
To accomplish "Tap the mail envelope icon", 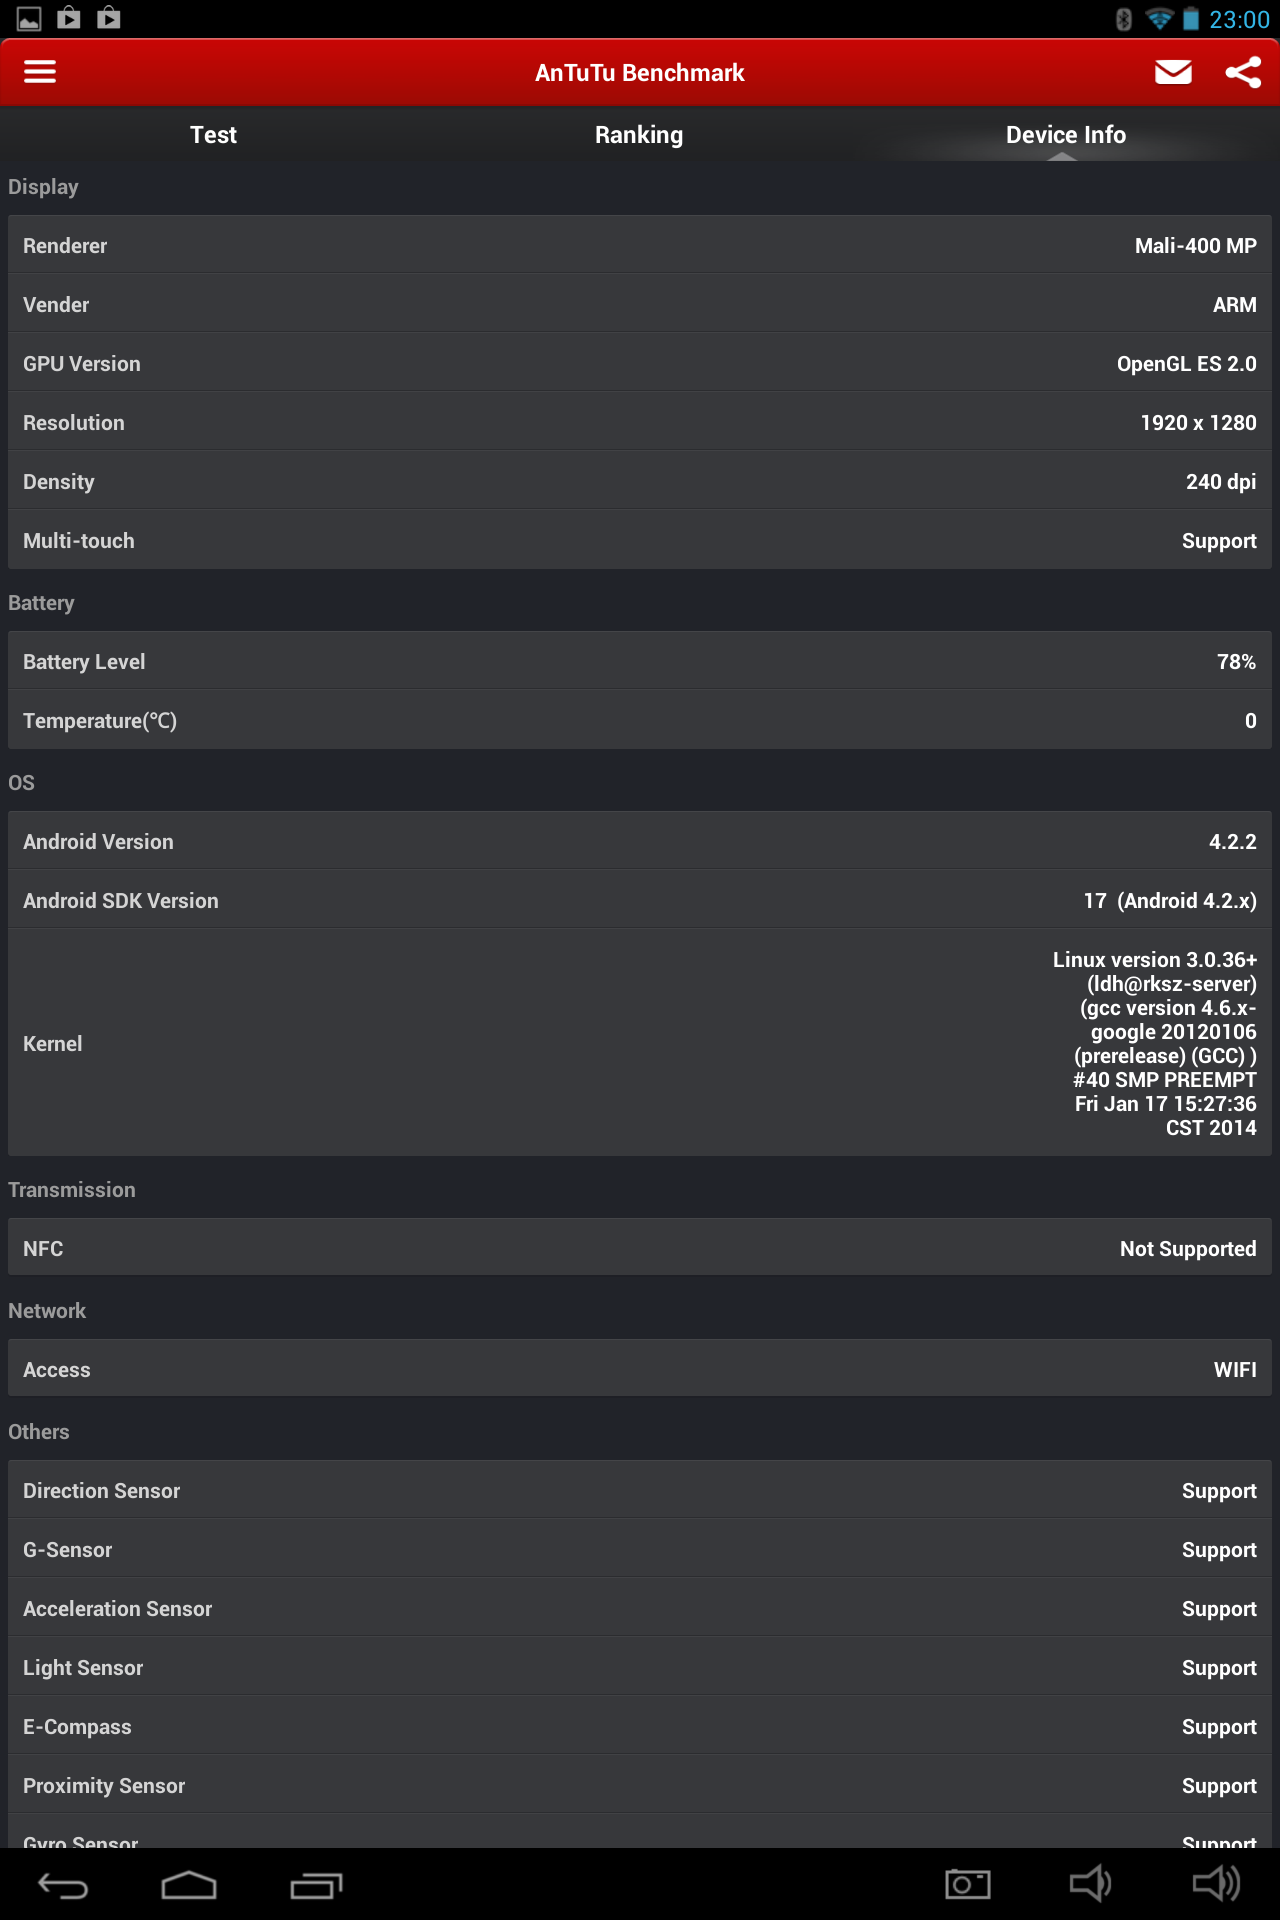I will (x=1173, y=72).
